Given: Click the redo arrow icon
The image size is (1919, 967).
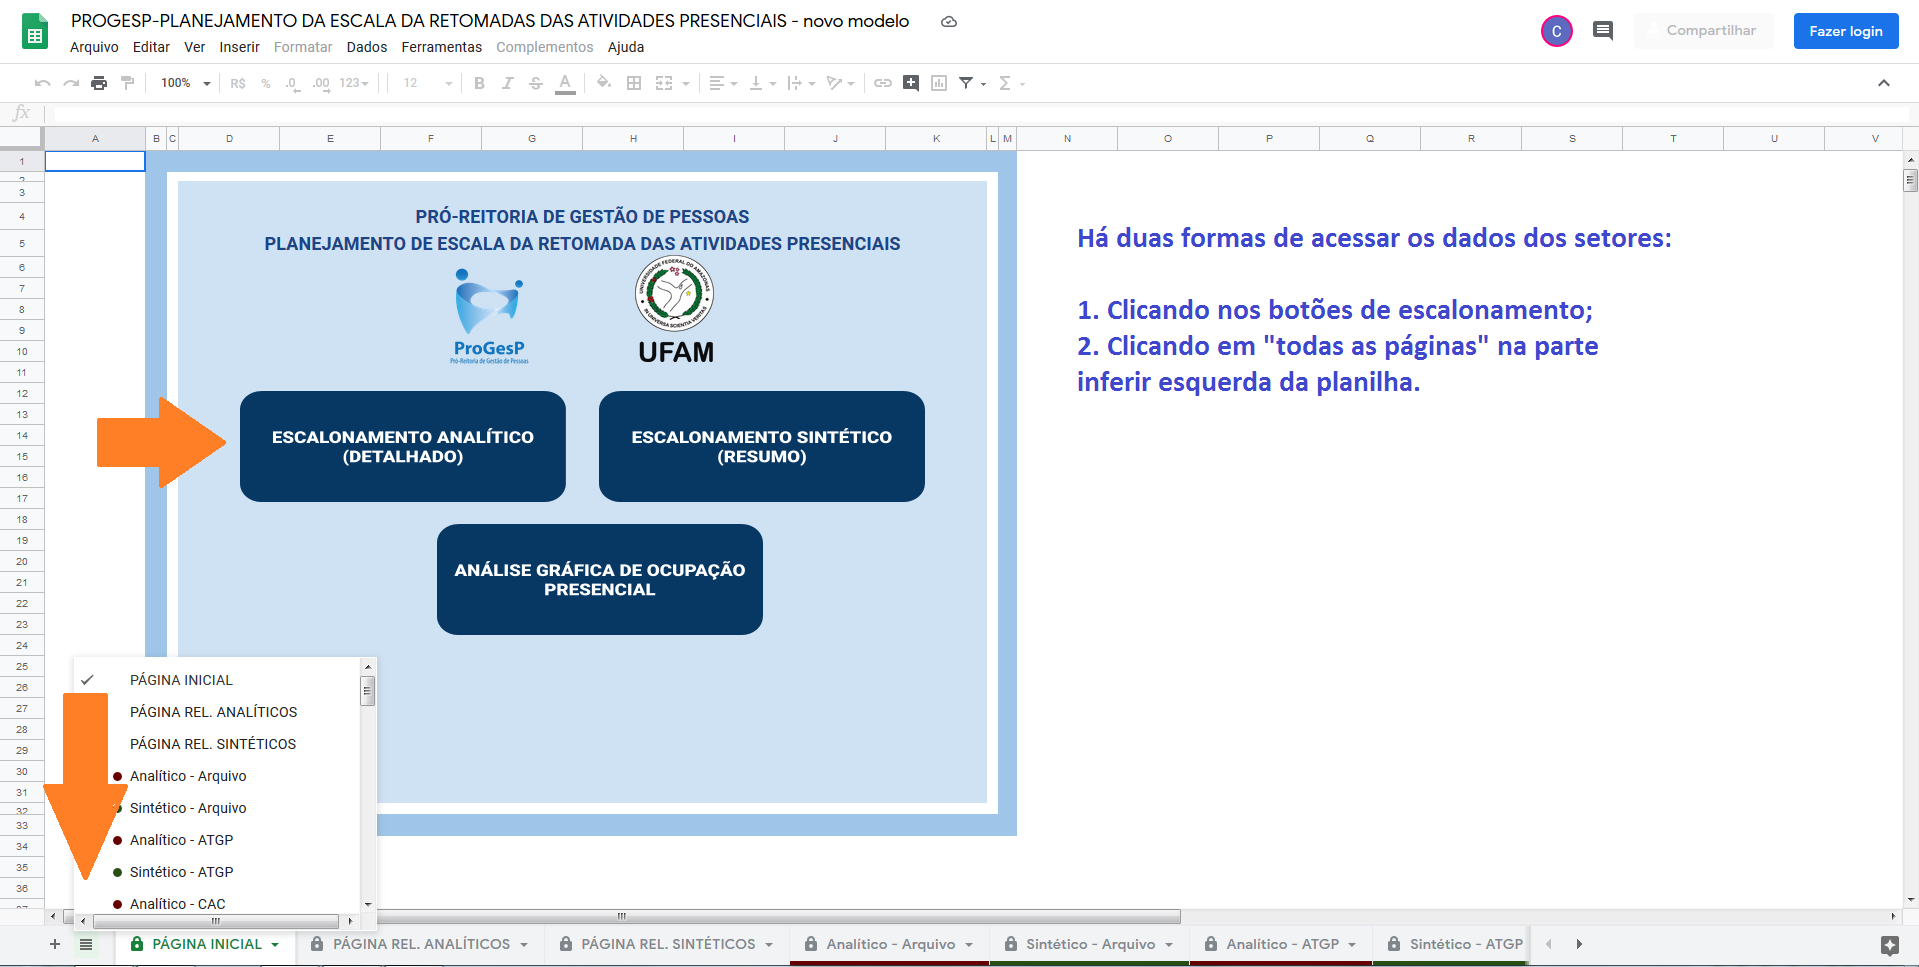Looking at the screenshot, I should (71, 83).
